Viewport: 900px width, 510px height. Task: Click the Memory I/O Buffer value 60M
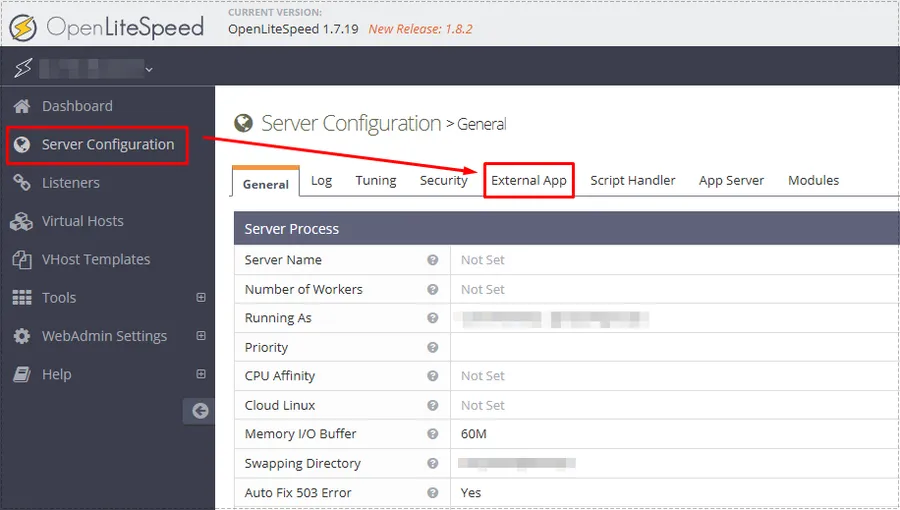click(474, 434)
